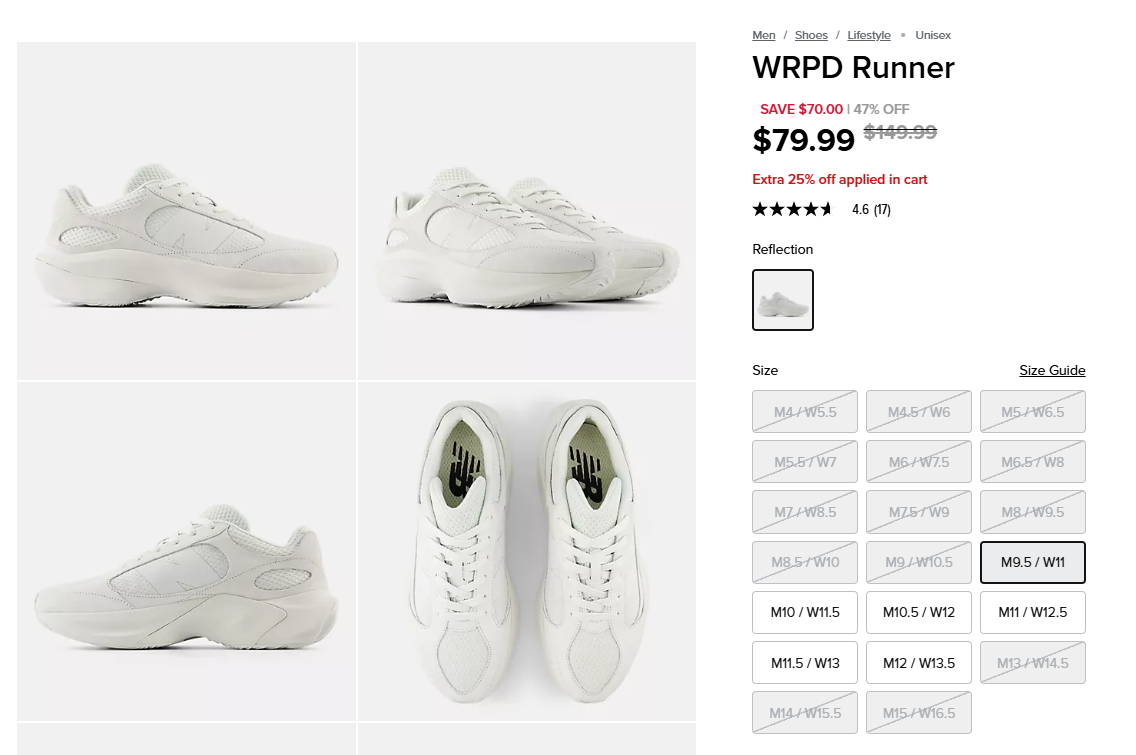View the 17 reviews count

click(882, 210)
